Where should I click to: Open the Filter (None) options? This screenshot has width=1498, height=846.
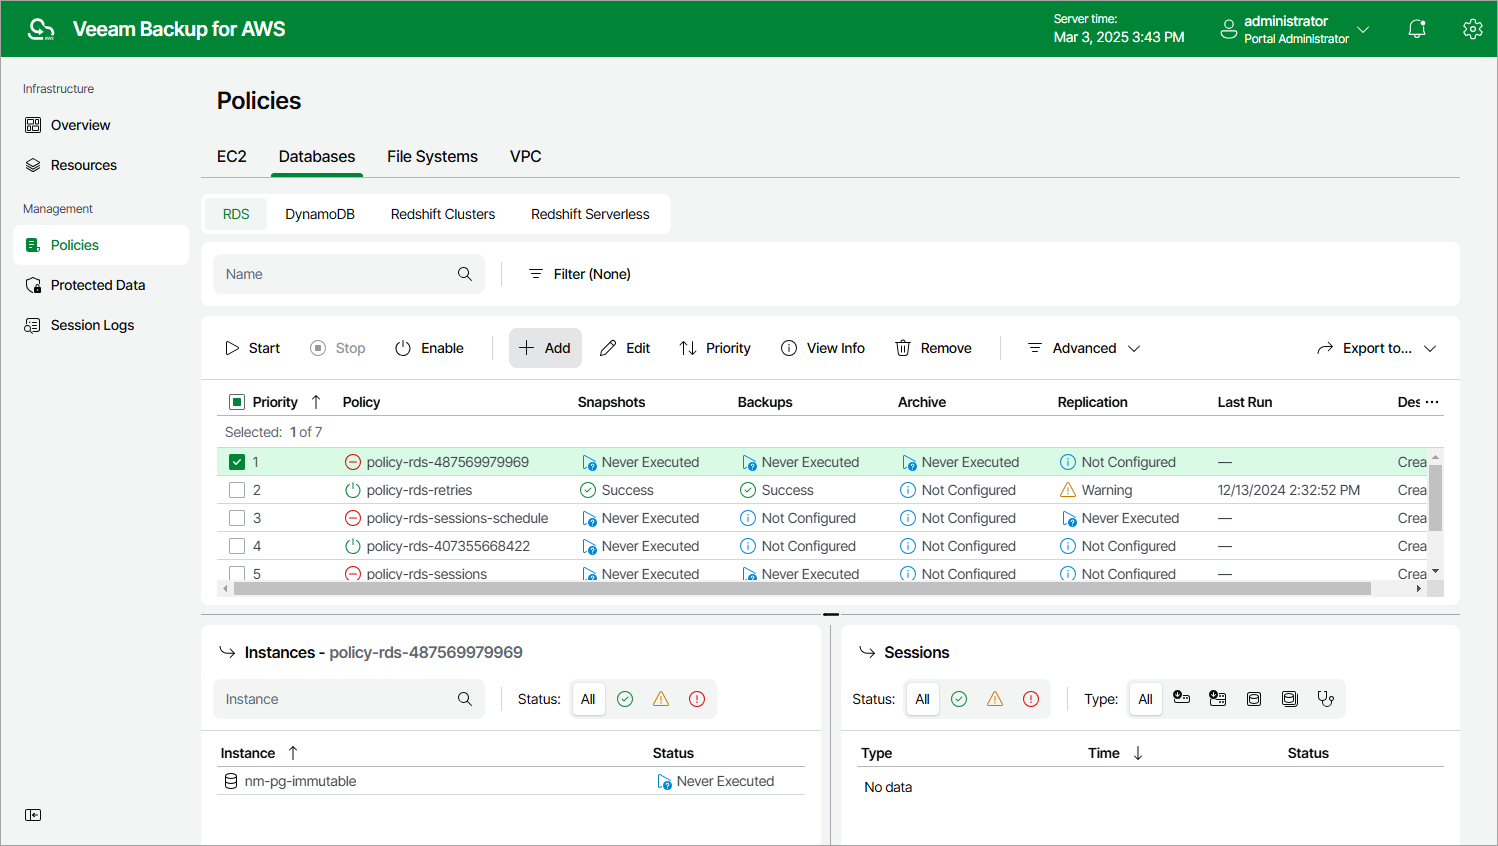(580, 274)
